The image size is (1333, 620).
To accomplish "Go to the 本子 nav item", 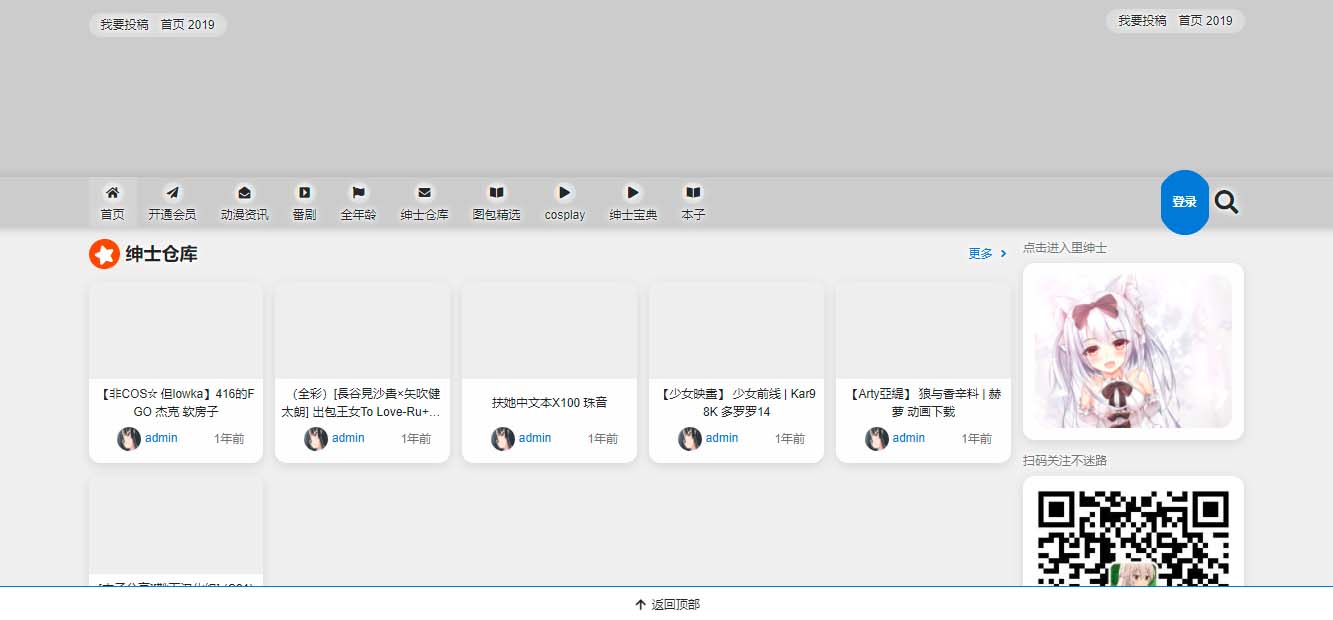I will [x=693, y=202].
